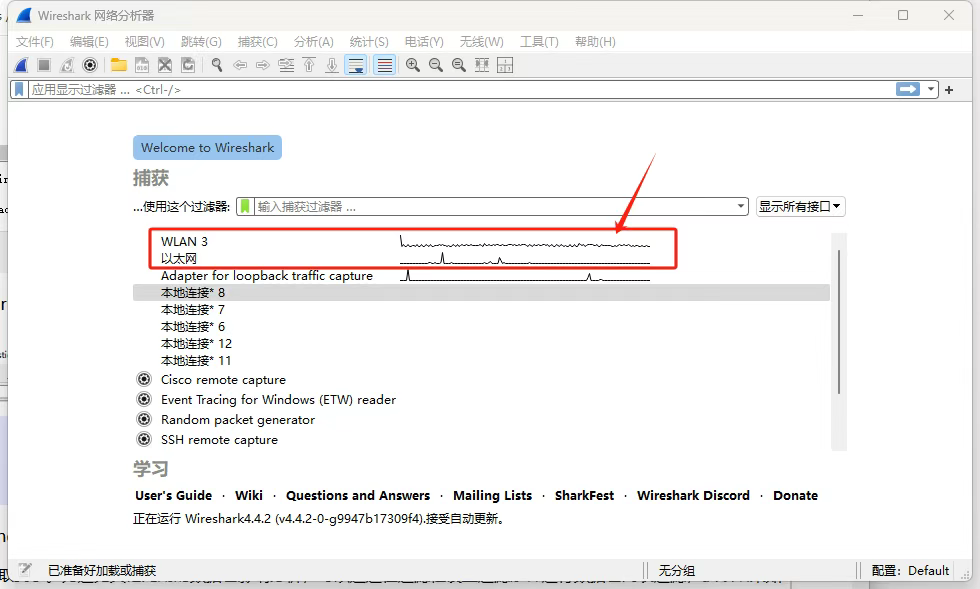The image size is (980, 589).
Task: Click the find packet magnifier icon
Action: point(217,65)
